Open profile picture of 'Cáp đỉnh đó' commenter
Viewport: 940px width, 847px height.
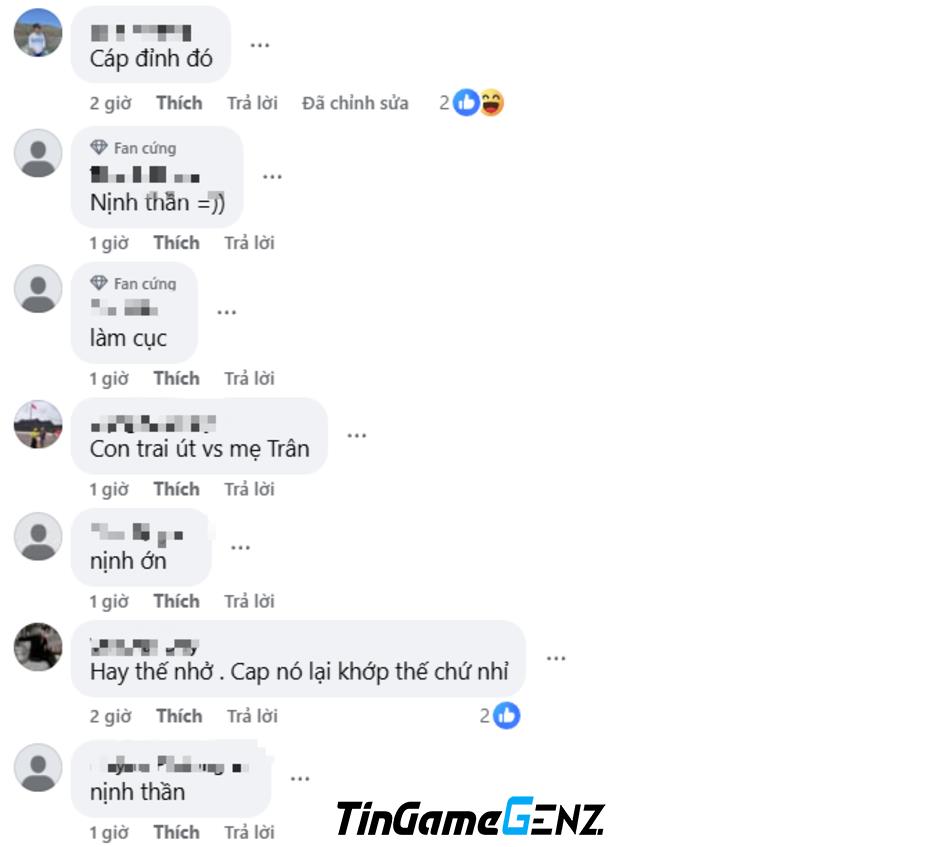point(38,32)
